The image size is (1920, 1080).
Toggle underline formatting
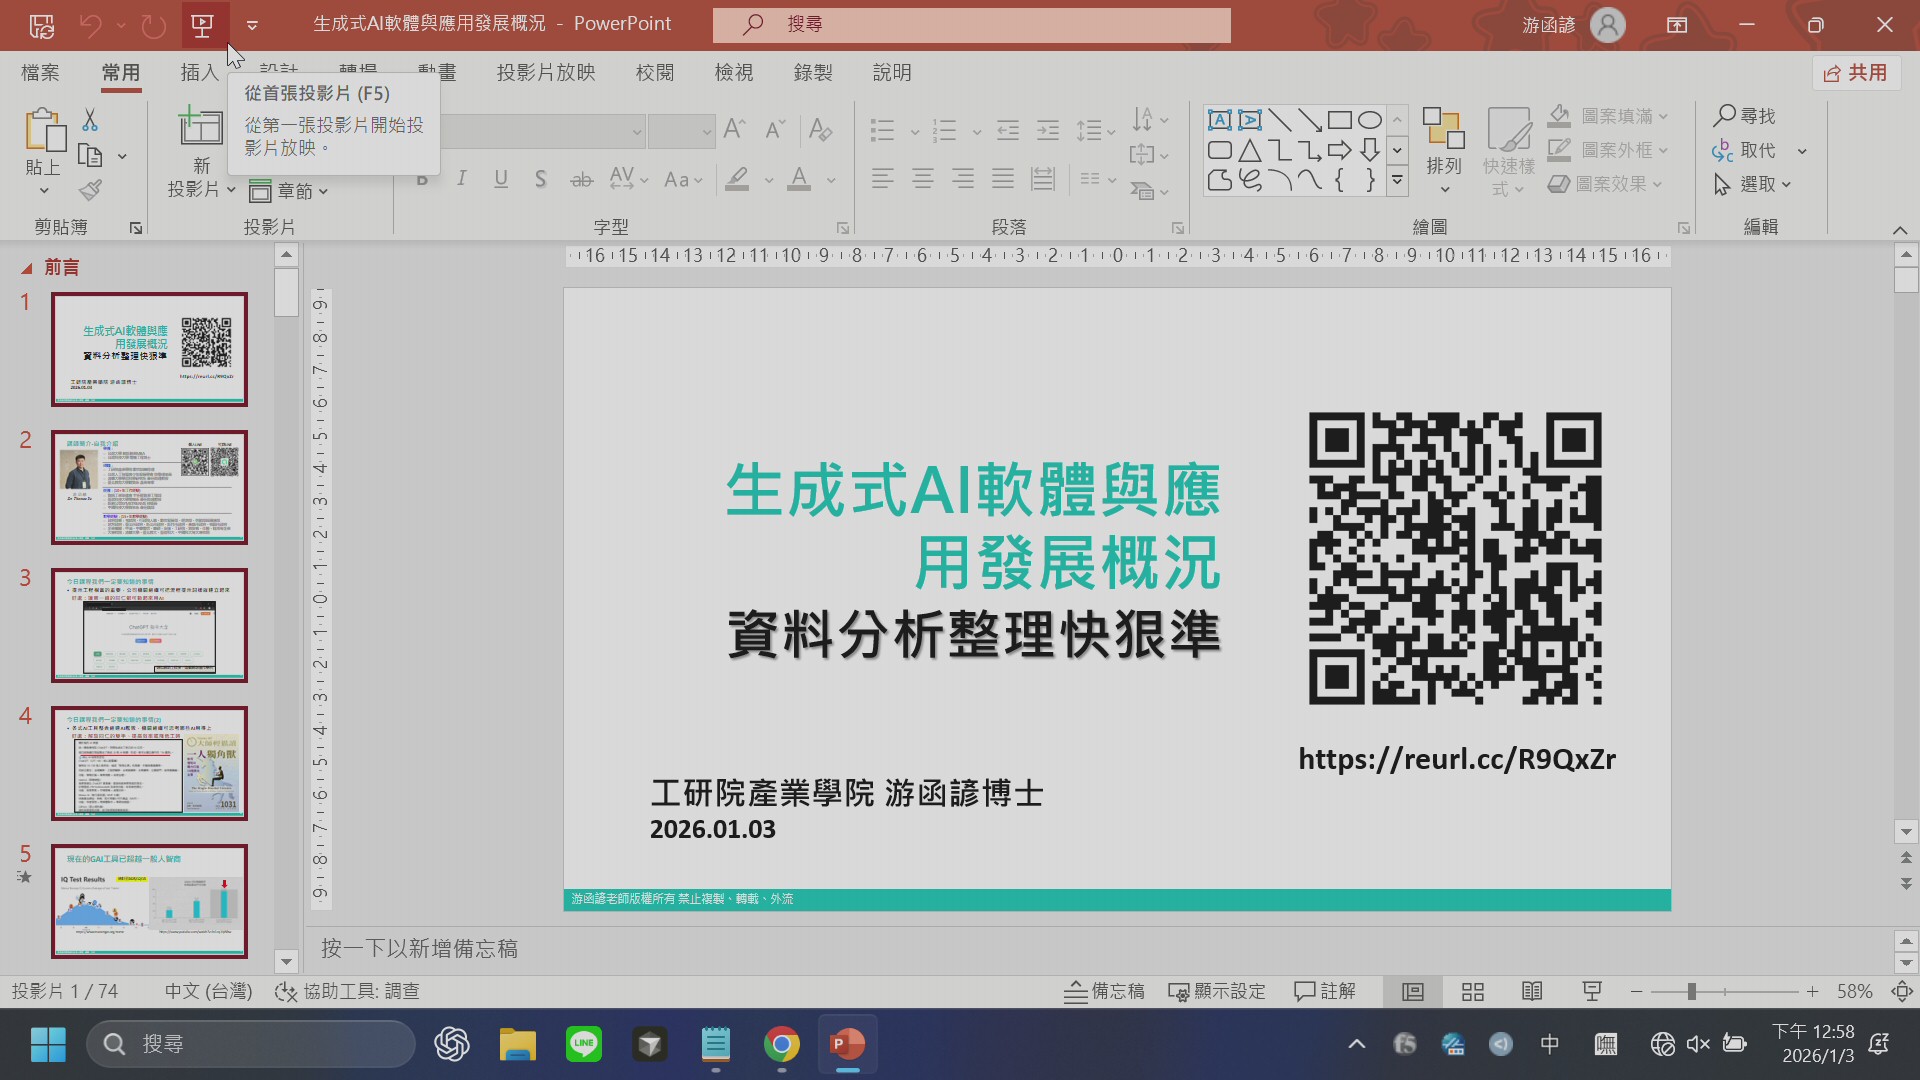click(x=501, y=179)
